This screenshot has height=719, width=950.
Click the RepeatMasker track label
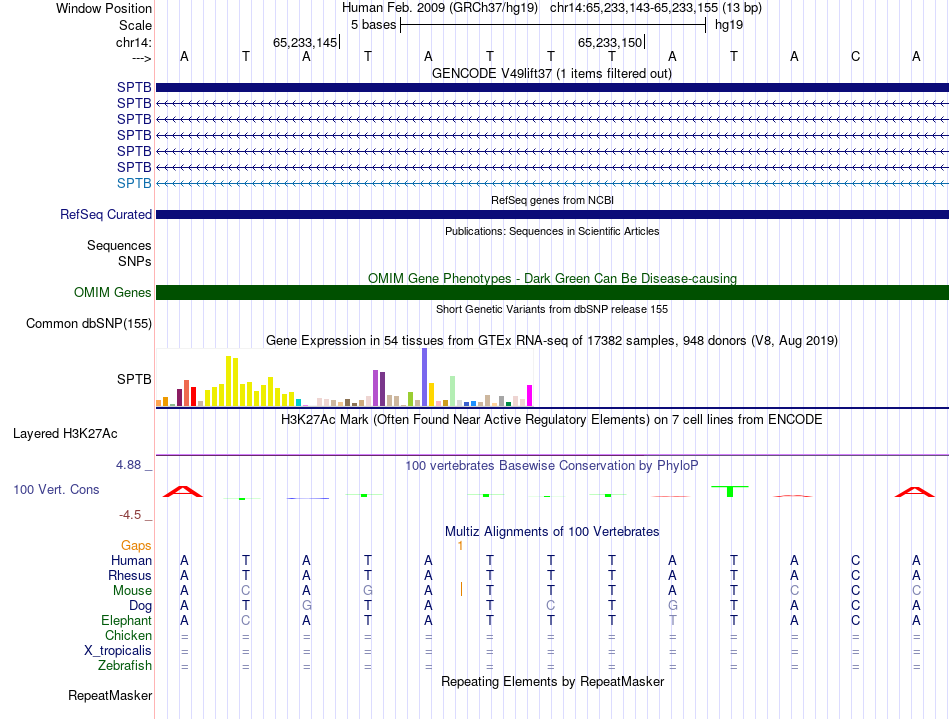point(110,695)
